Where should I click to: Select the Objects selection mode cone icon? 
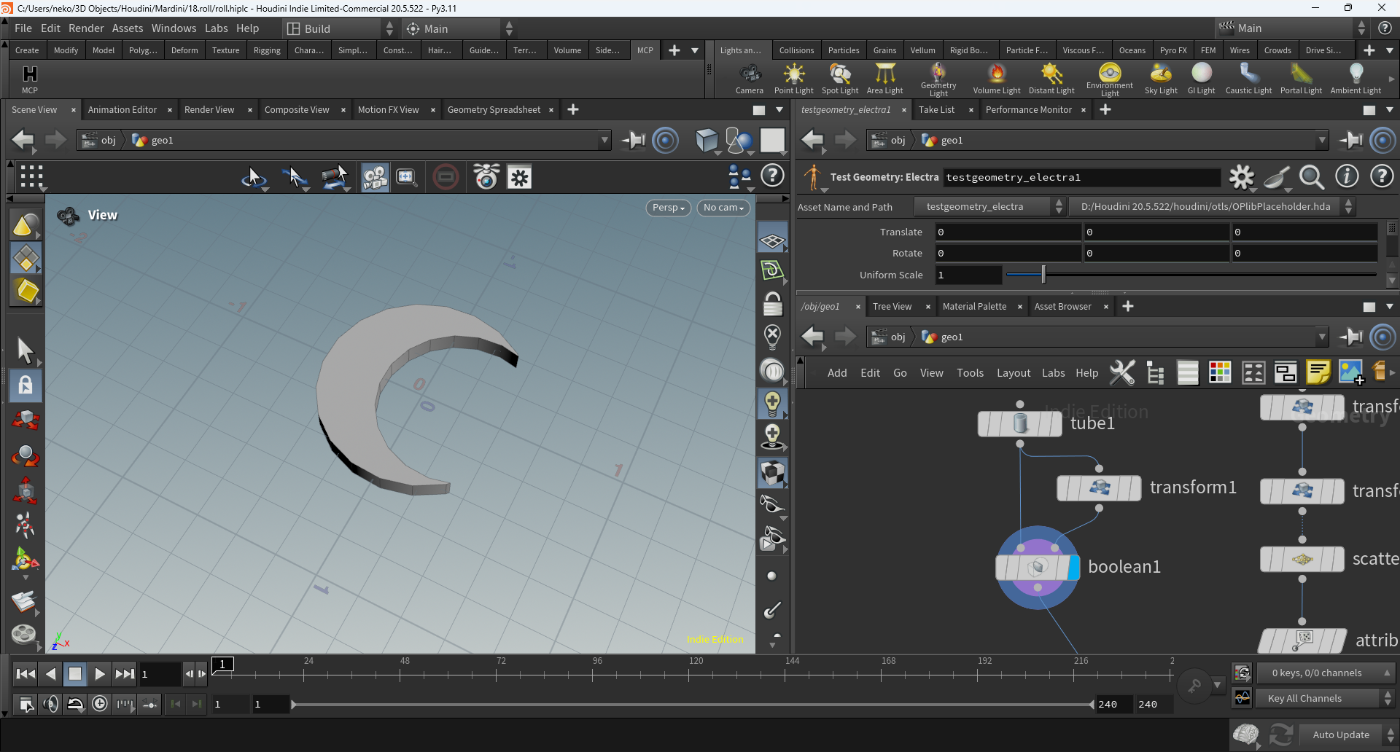(26, 226)
